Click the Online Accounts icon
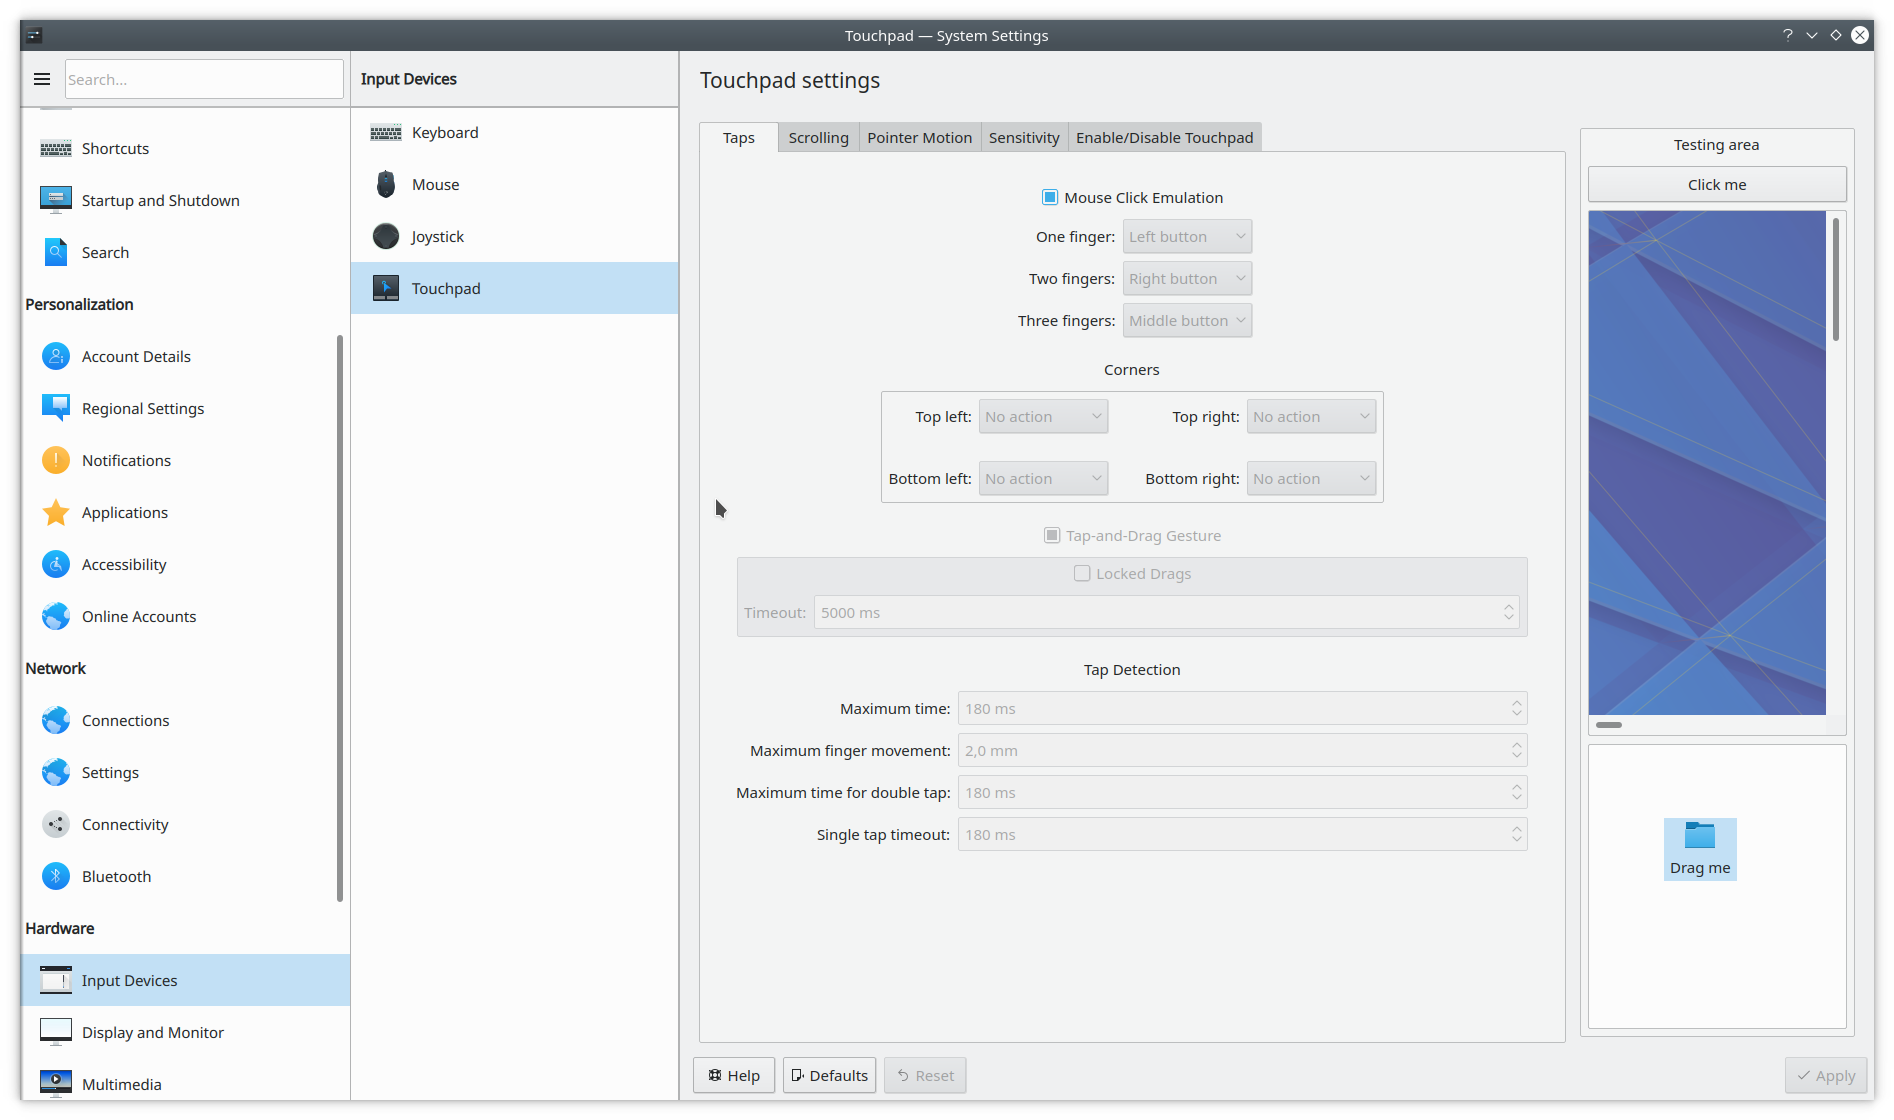Viewport: 1894px width, 1120px height. click(56, 616)
